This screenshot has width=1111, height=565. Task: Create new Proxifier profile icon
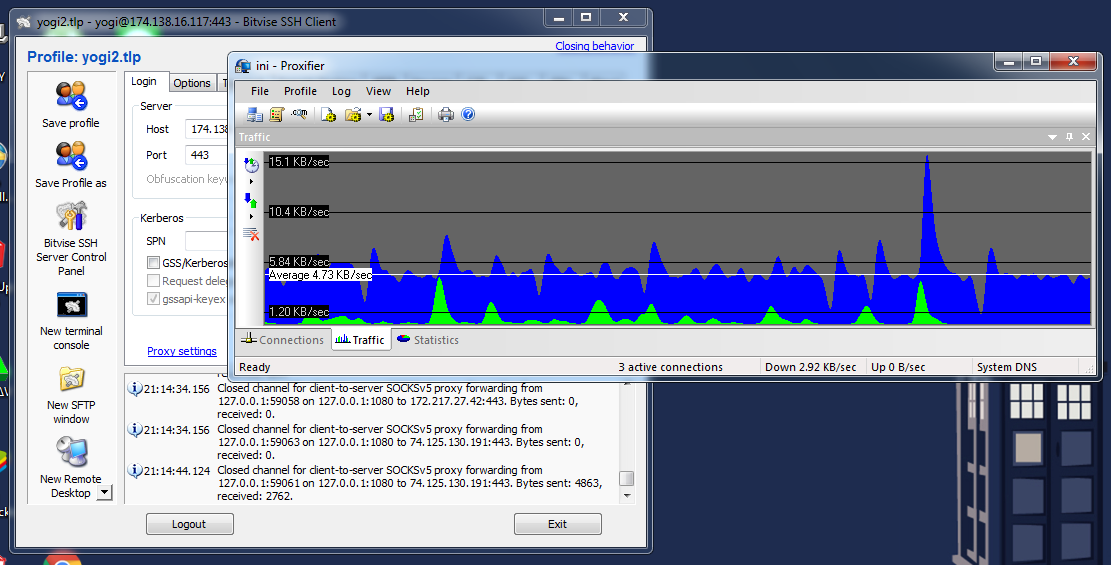pos(328,114)
